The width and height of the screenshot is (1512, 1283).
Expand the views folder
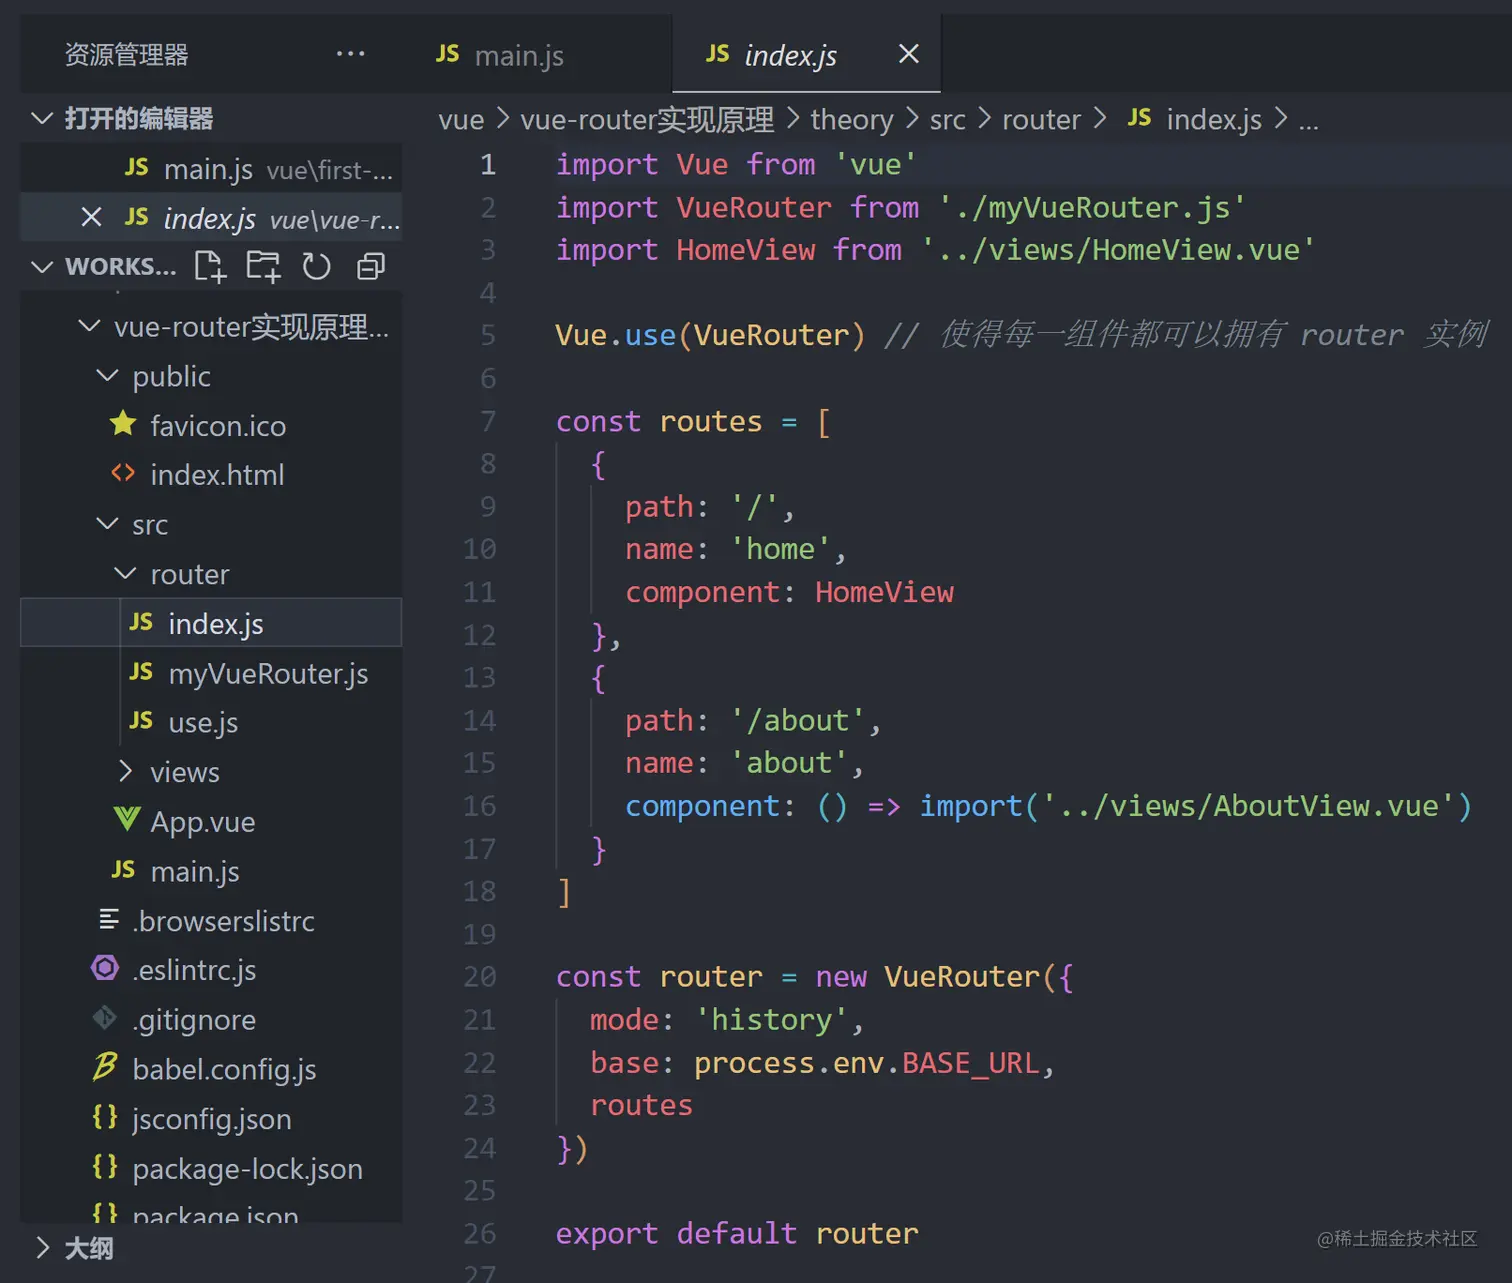click(x=125, y=771)
